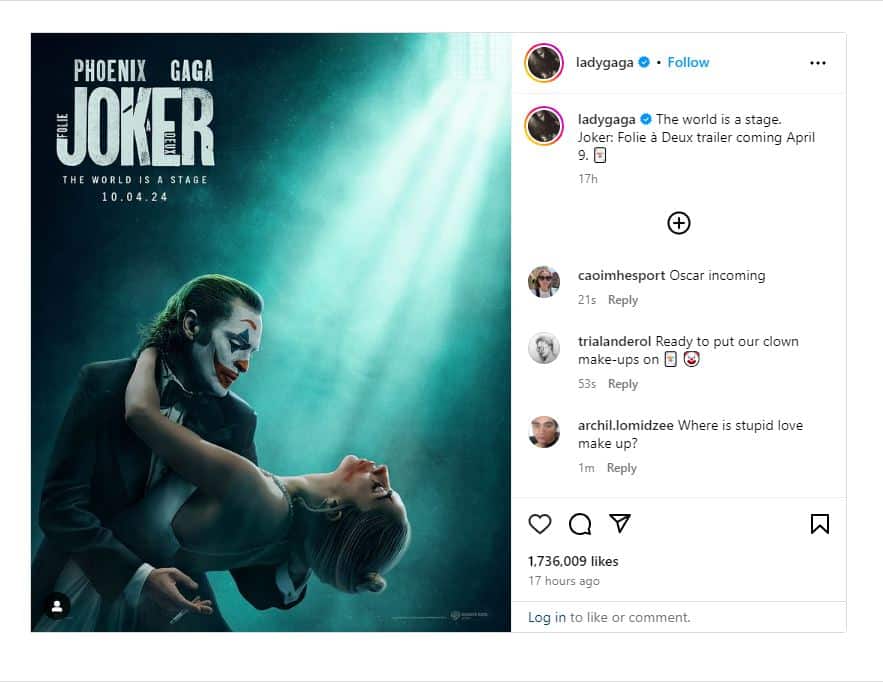Open the ladygaga username in the header
Viewport: 883px width, 682px height.
[x=604, y=62]
